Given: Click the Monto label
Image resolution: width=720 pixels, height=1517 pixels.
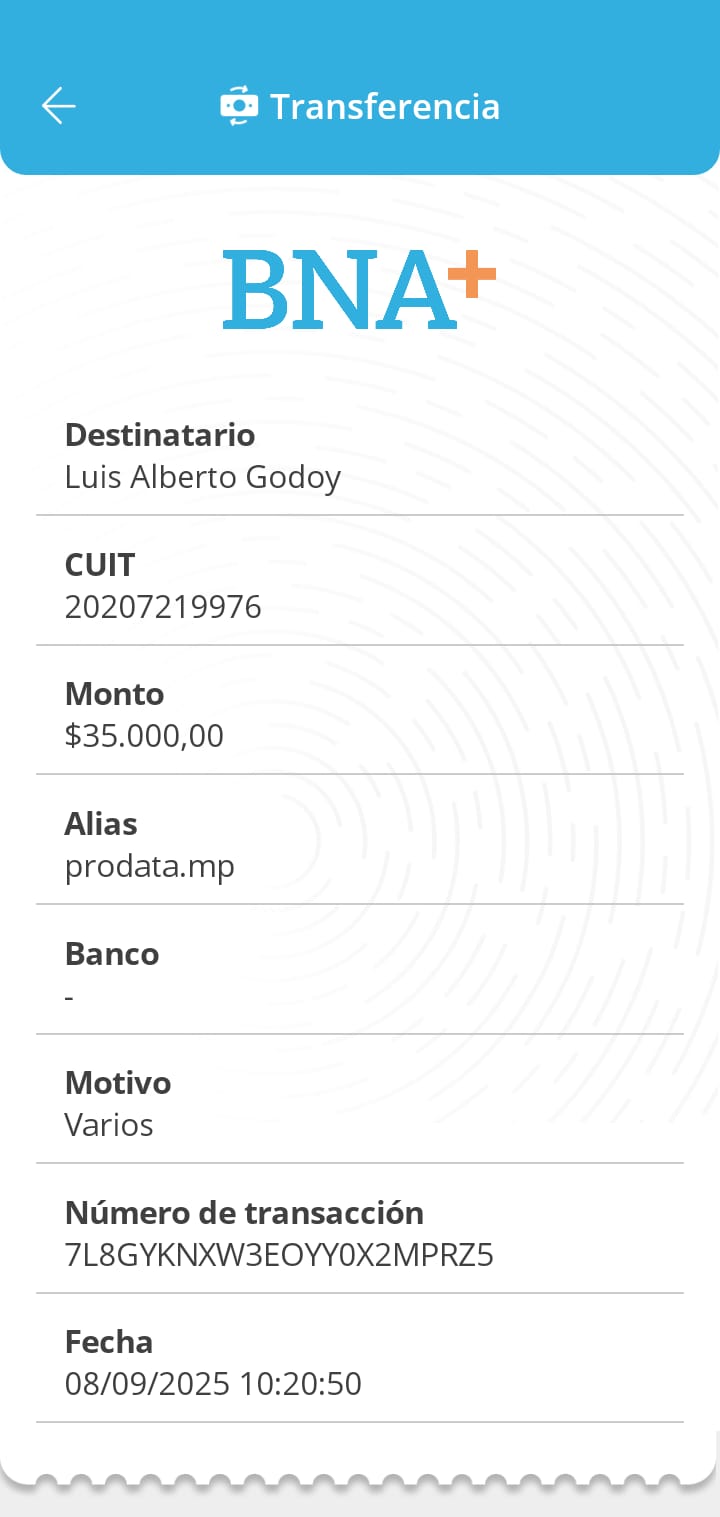Looking at the screenshot, I should [114, 694].
